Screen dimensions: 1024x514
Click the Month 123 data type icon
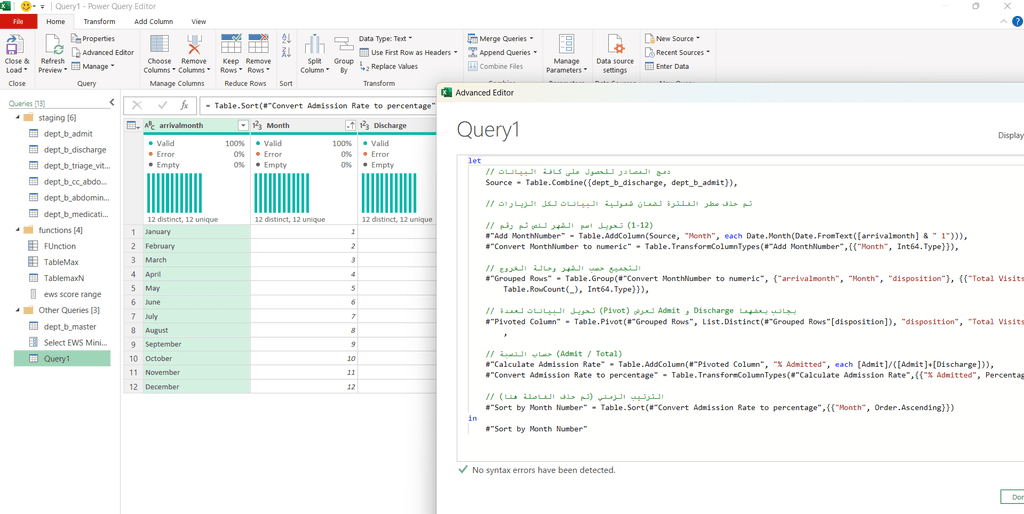tap(257, 125)
